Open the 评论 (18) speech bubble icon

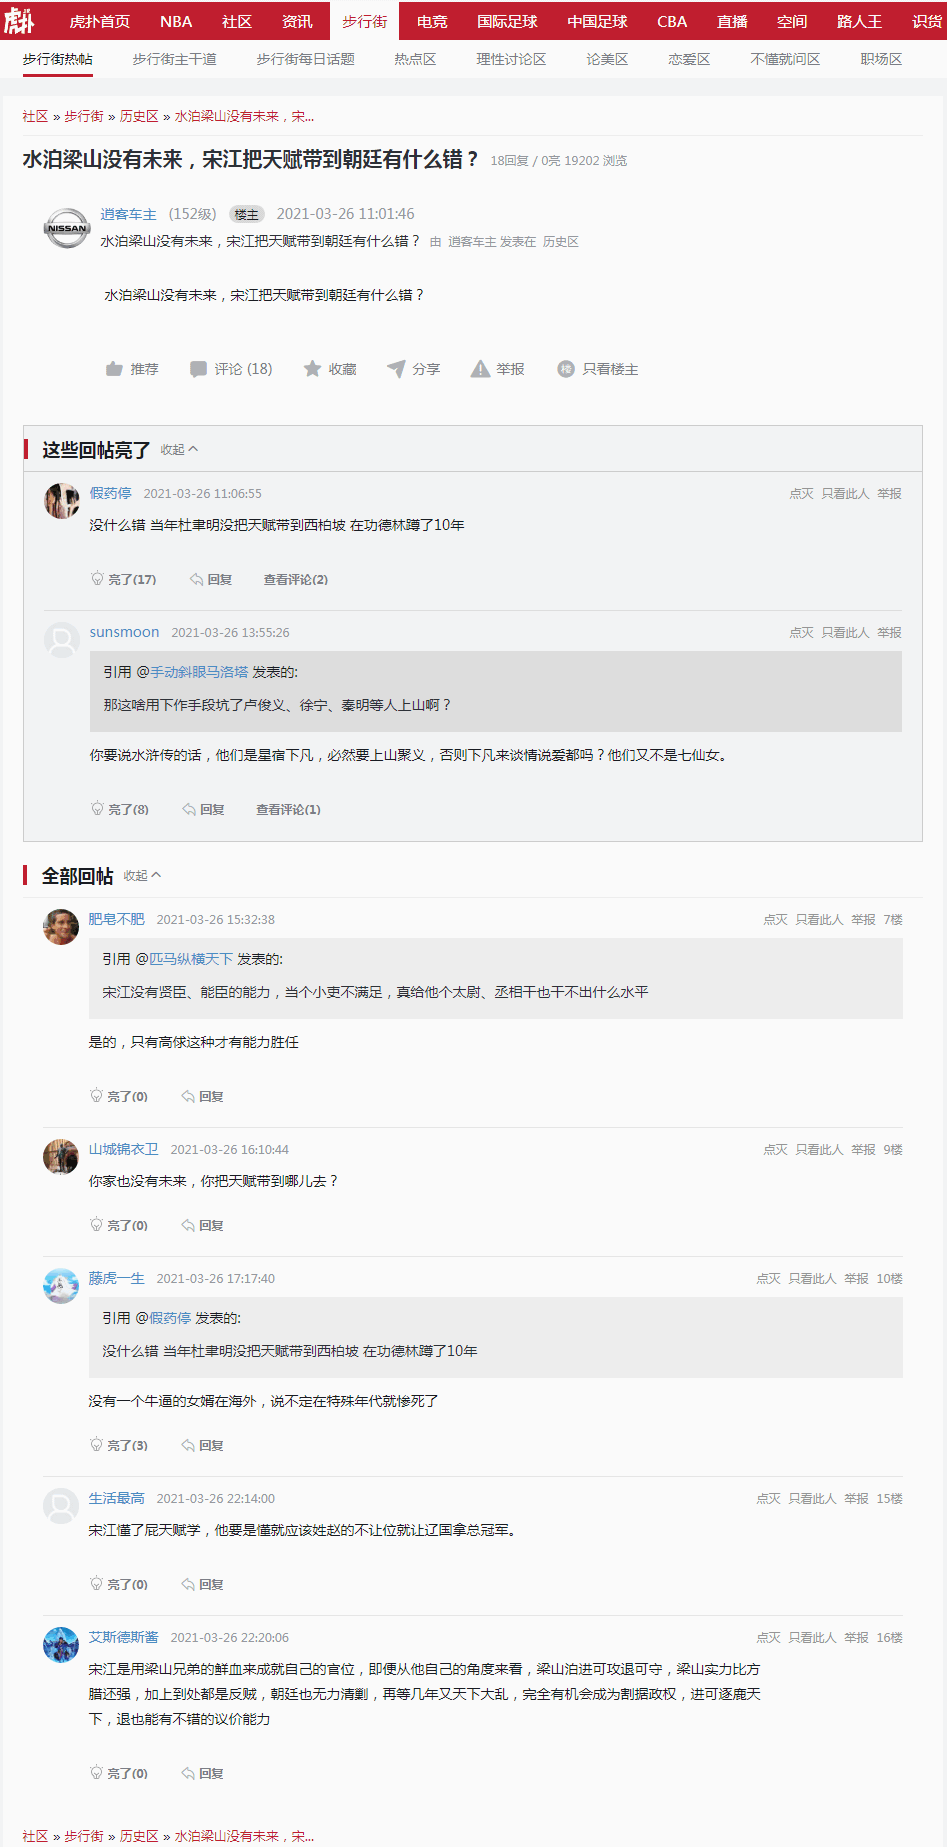(199, 369)
